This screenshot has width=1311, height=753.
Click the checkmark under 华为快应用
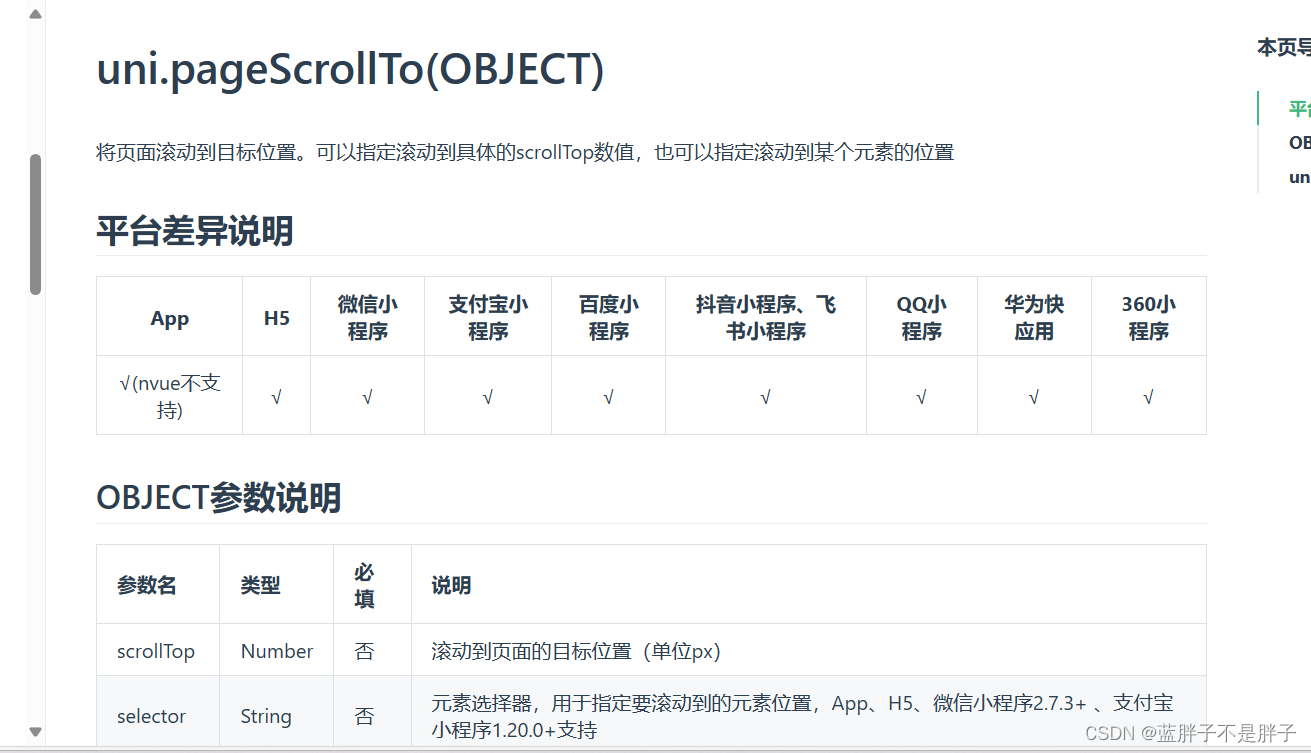click(1034, 397)
